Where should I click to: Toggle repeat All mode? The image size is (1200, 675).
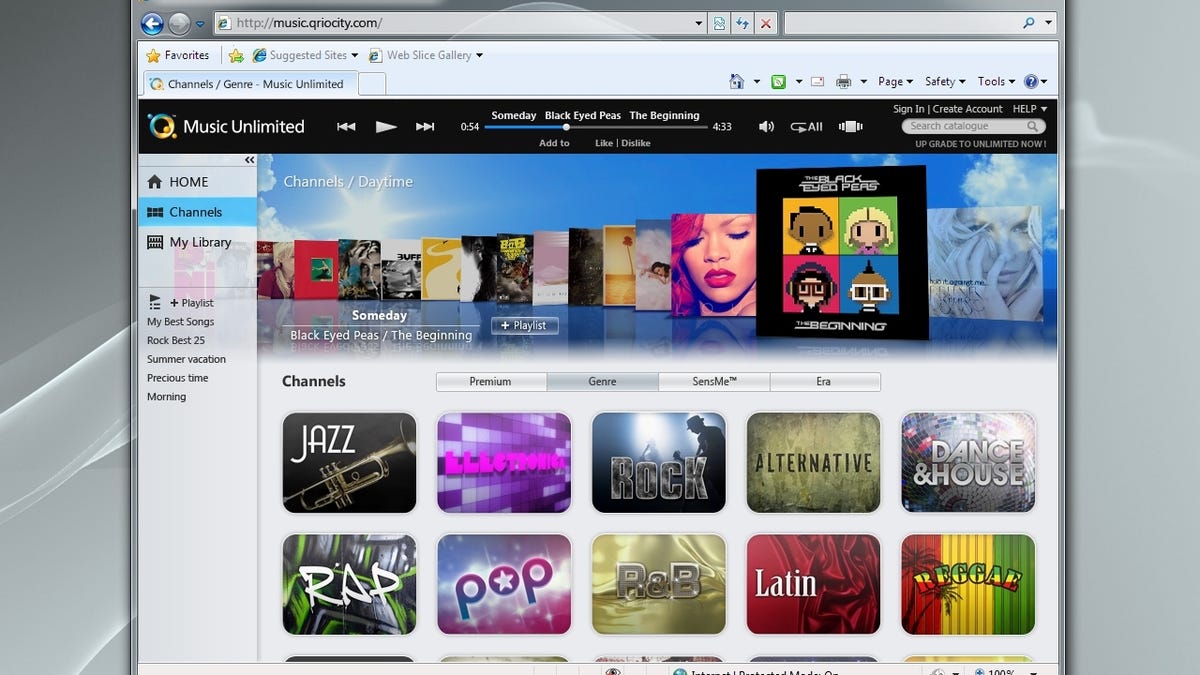806,127
